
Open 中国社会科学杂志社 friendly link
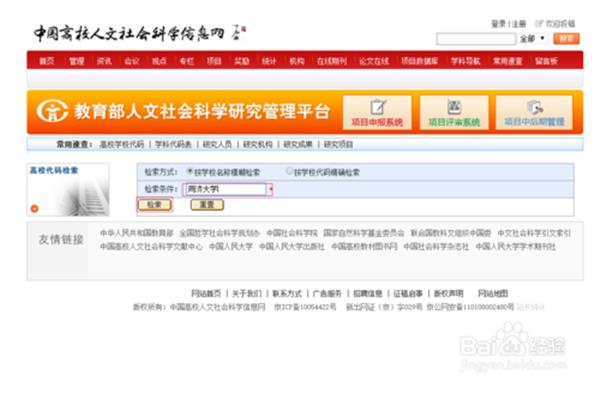(436, 246)
